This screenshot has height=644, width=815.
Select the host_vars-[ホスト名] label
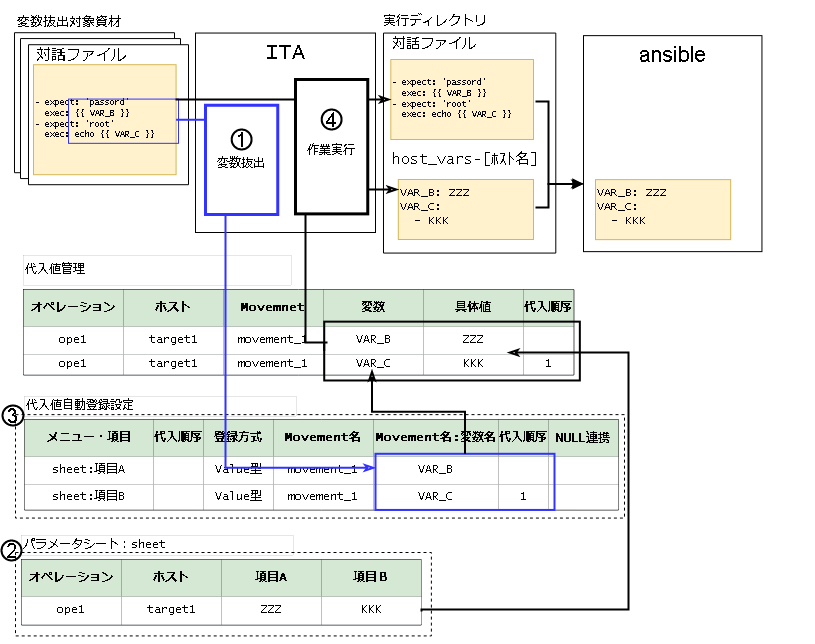pos(465,158)
